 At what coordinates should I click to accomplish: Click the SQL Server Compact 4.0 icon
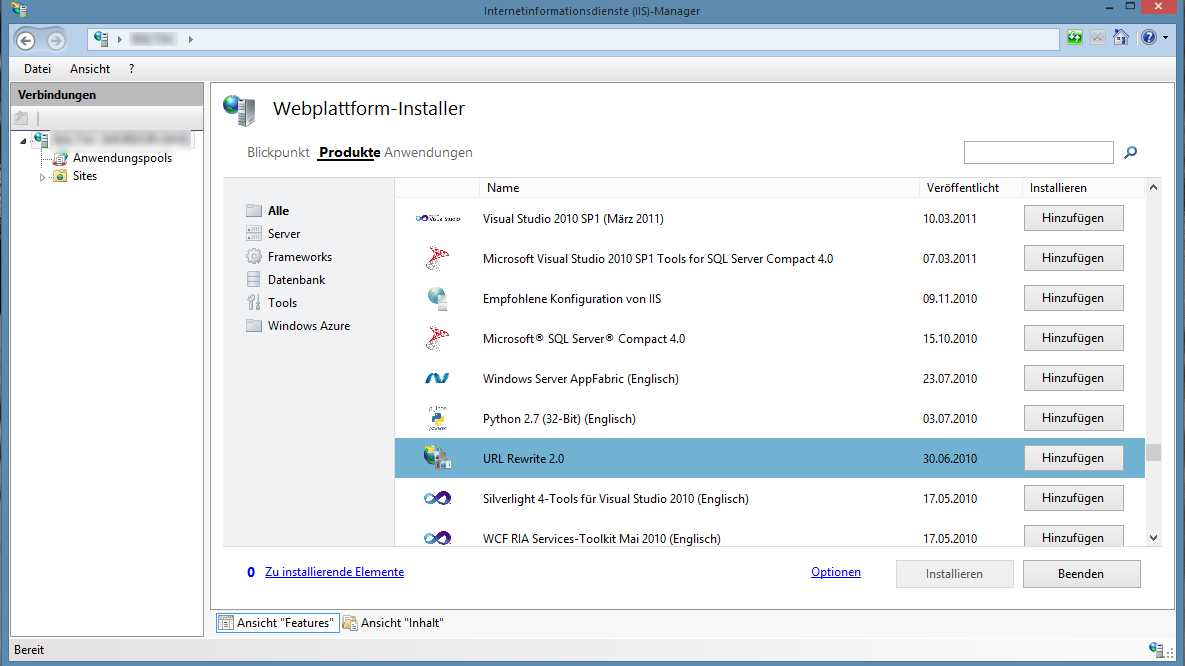(437, 339)
